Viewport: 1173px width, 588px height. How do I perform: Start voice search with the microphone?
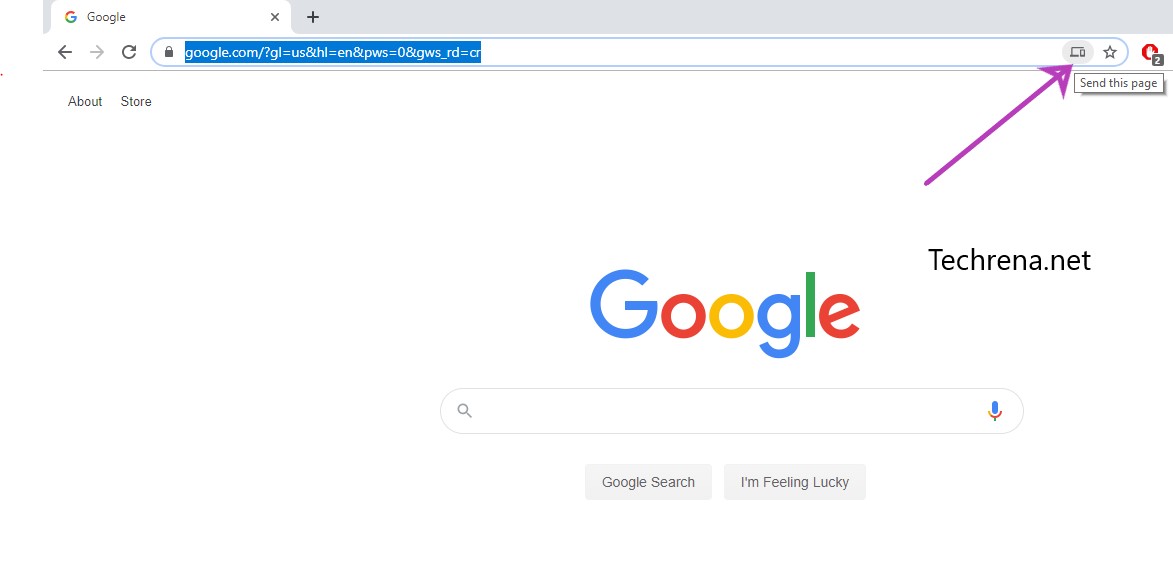click(x=994, y=411)
